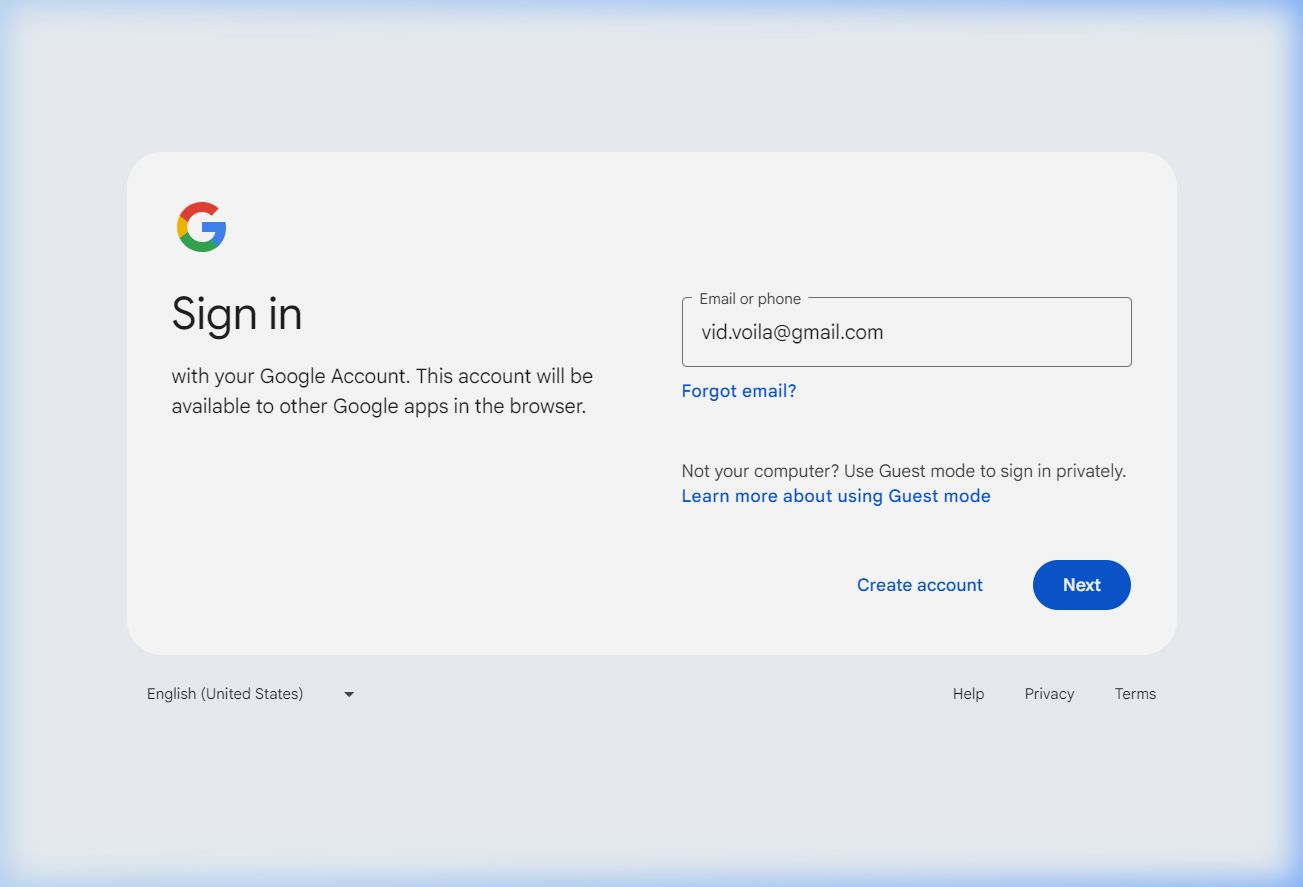Click the "Sign in" heading
This screenshot has height=887, width=1303.
click(236, 314)
